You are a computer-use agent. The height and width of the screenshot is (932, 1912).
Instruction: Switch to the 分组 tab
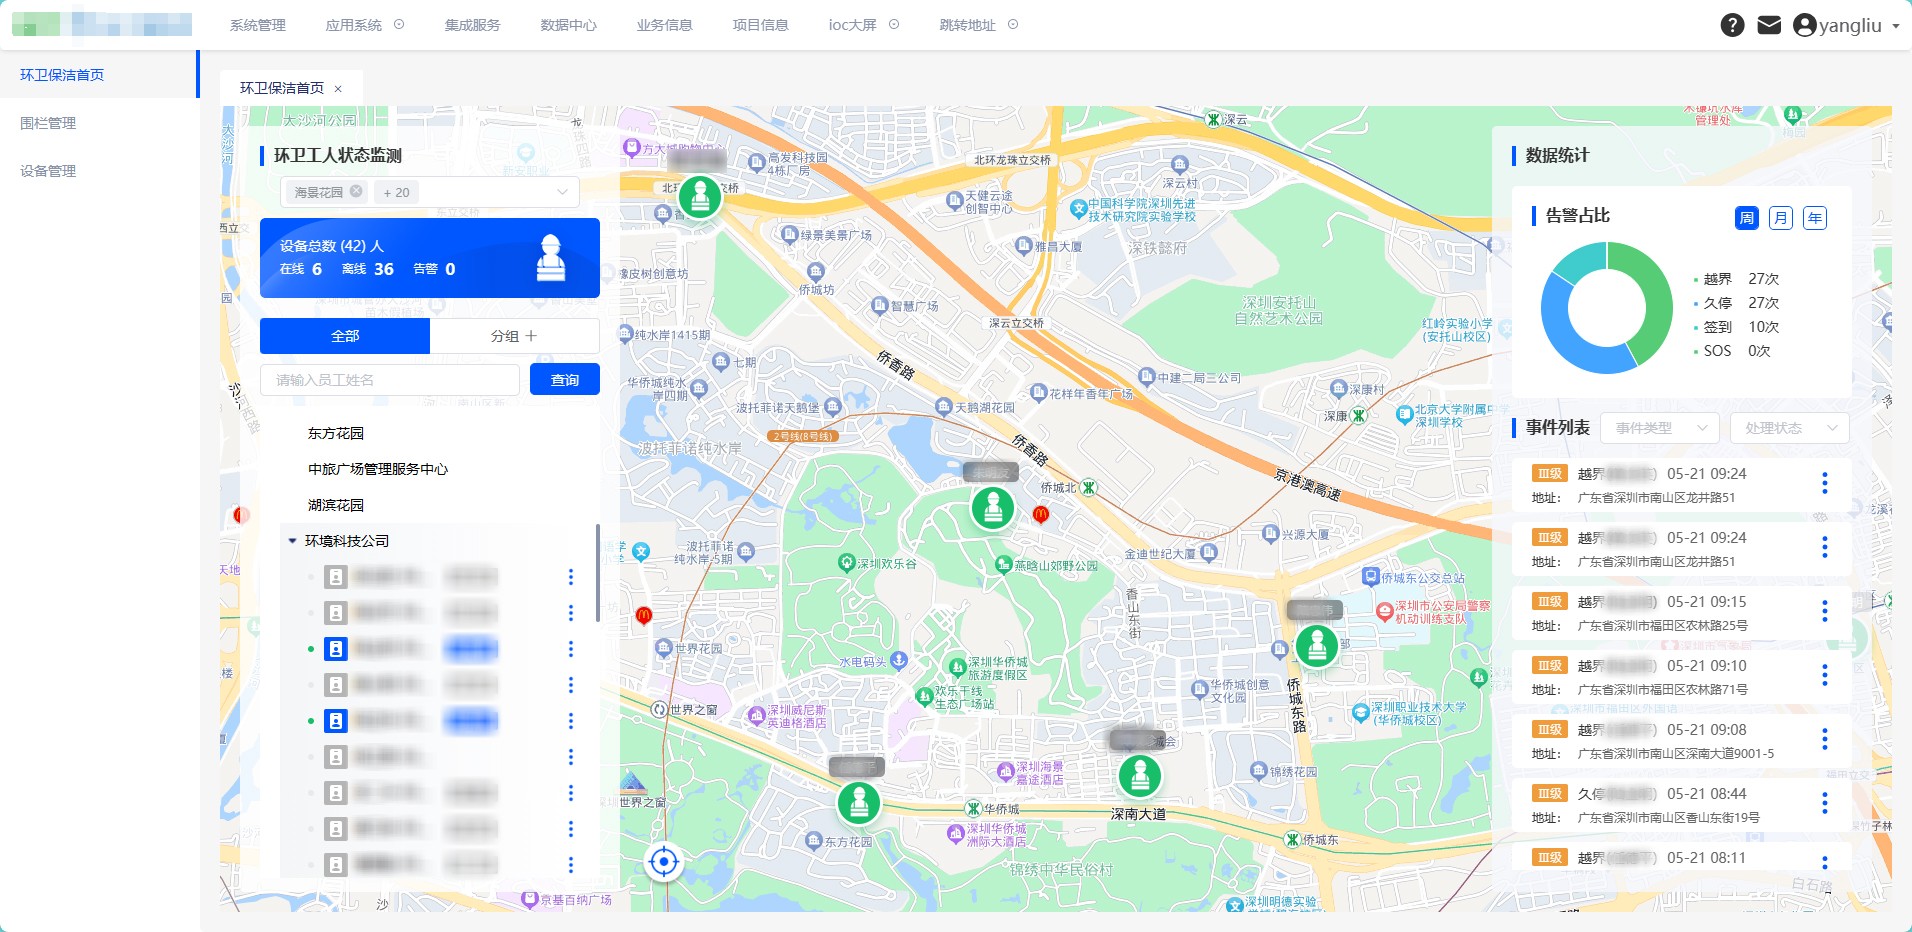pos(514,336)
